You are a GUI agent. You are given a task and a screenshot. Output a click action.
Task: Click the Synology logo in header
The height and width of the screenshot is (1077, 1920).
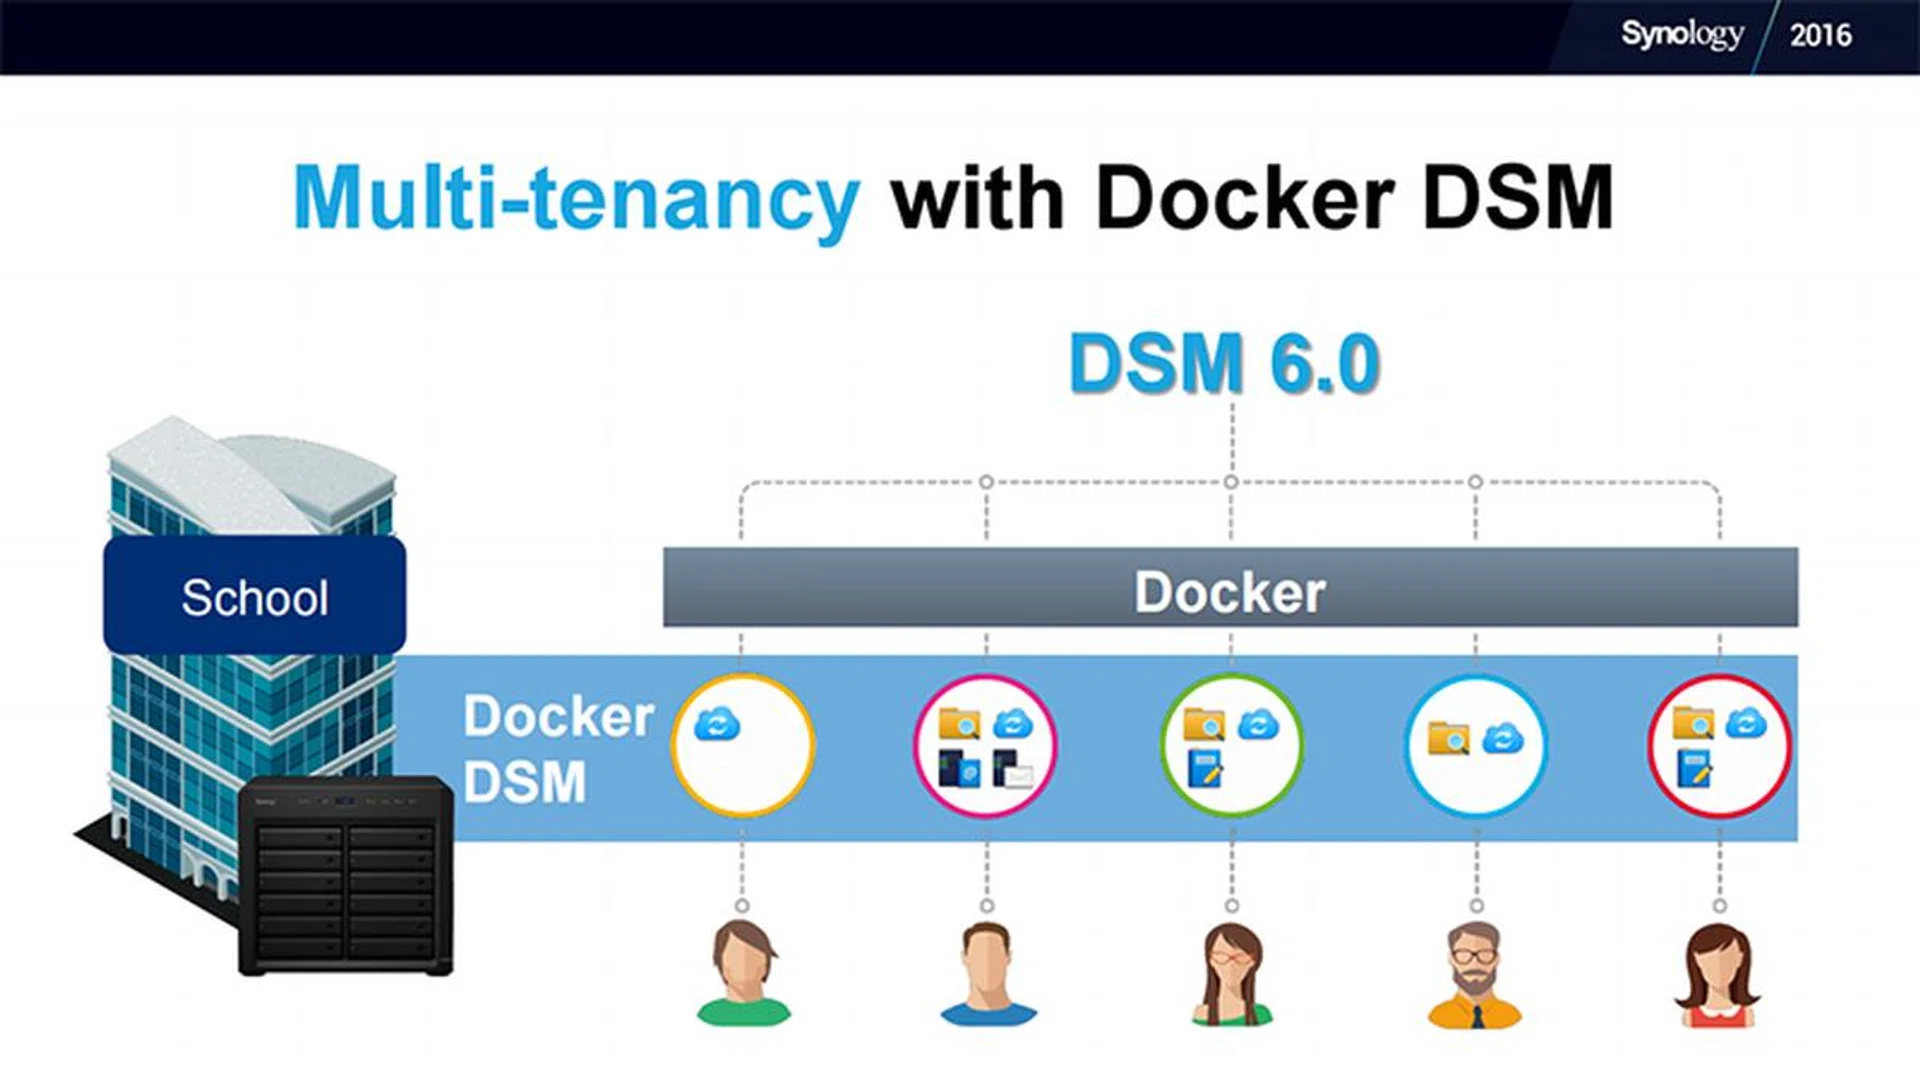(x=1682, y=34)
